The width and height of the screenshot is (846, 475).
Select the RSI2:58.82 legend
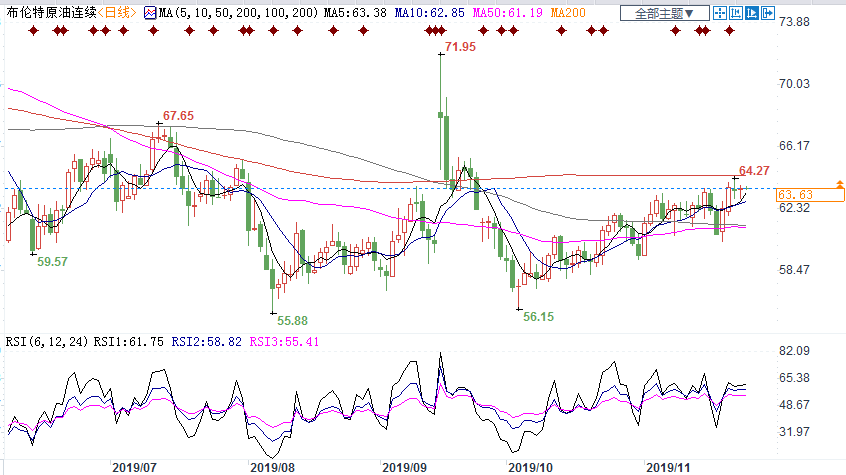[x=207, y=342]
